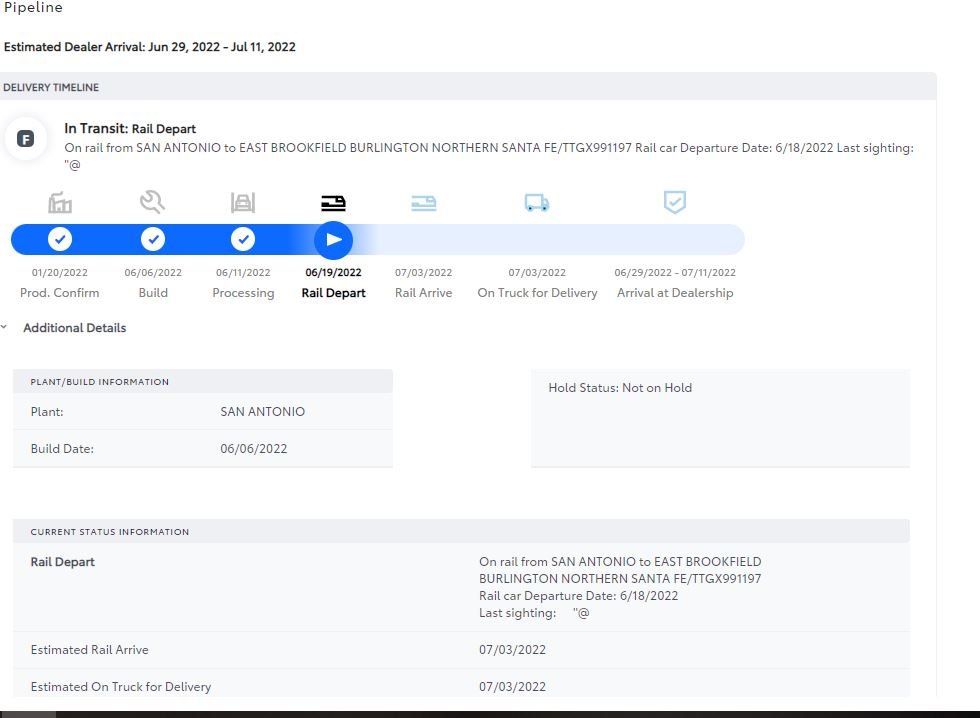Click the CURRENT STATUS INFORMATION header
The height and width of the screenshot is (718, 980).
click(109, 532)
